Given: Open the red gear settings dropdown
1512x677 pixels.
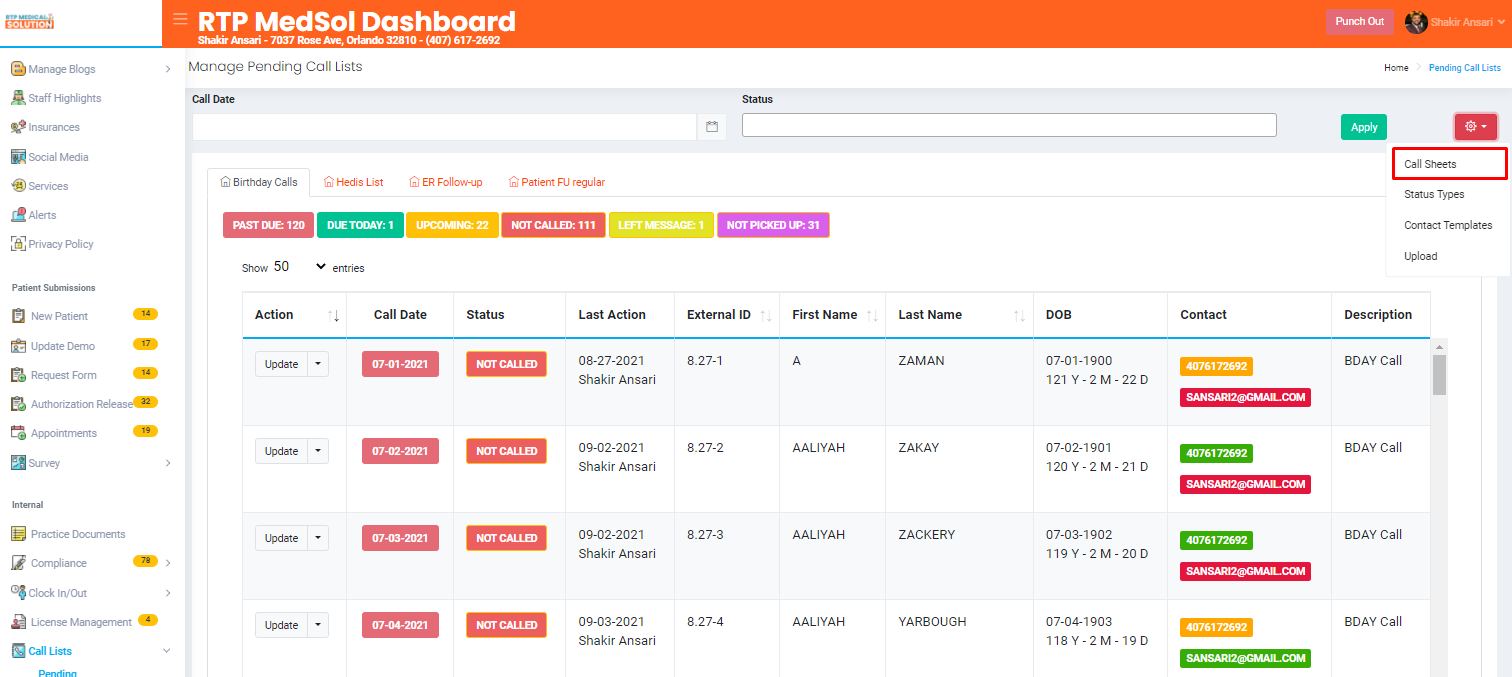Looking at the screenshot, I should point(1476,127).
